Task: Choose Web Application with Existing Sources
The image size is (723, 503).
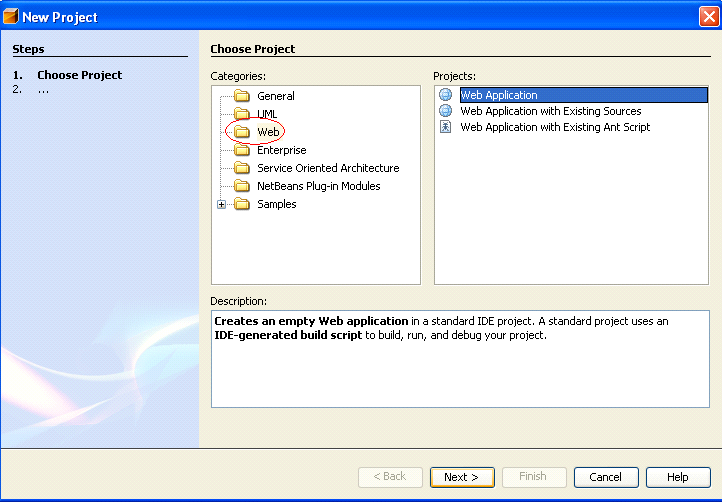Action: [551, 111]
